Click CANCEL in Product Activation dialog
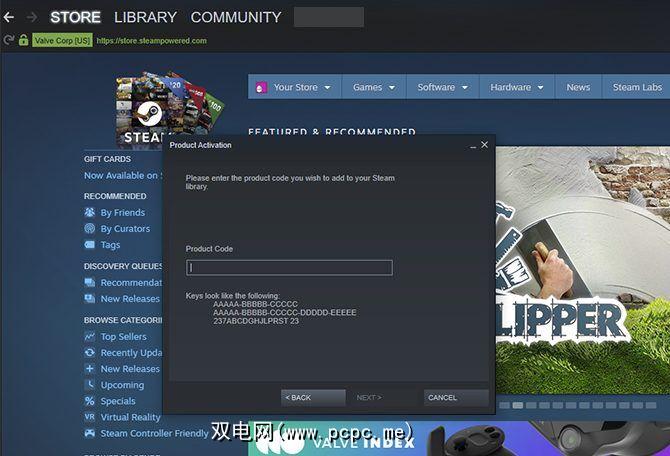 click(456, 397)
